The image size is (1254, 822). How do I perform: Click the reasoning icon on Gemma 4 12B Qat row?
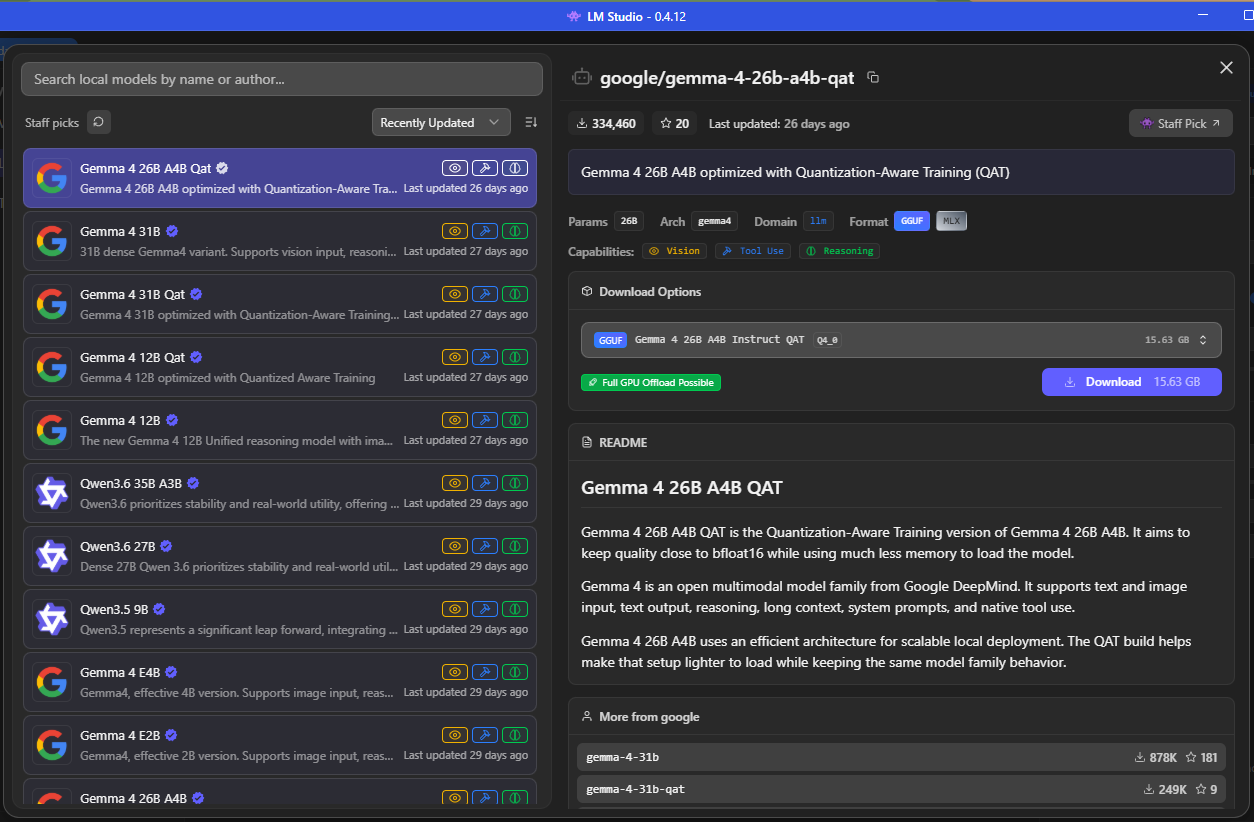click(x=515, y=357)
